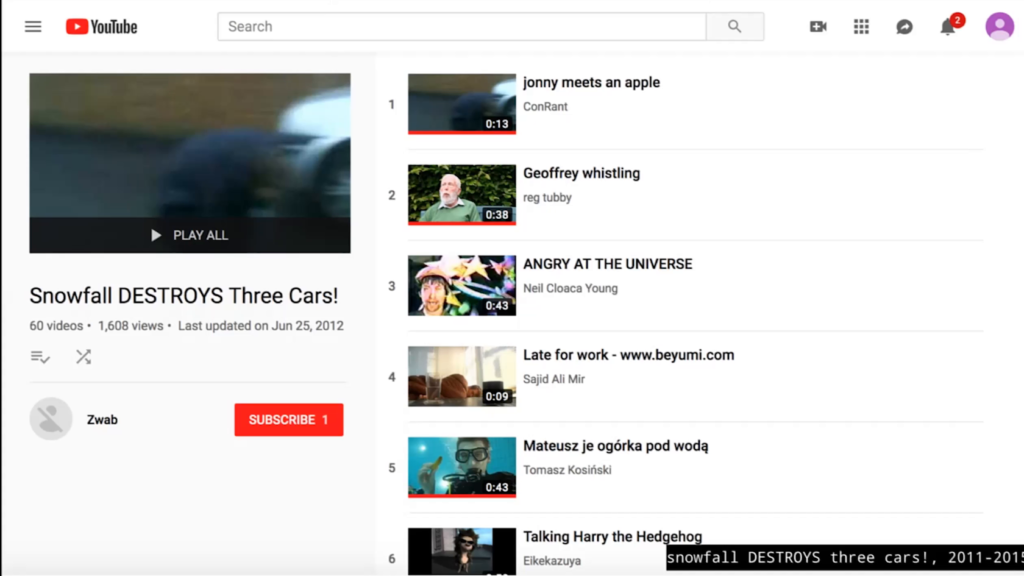Open 'Talking Harry the Hedgehog' thumbnail
Viewport: 1024px width, 576px height.
(462, 552)
